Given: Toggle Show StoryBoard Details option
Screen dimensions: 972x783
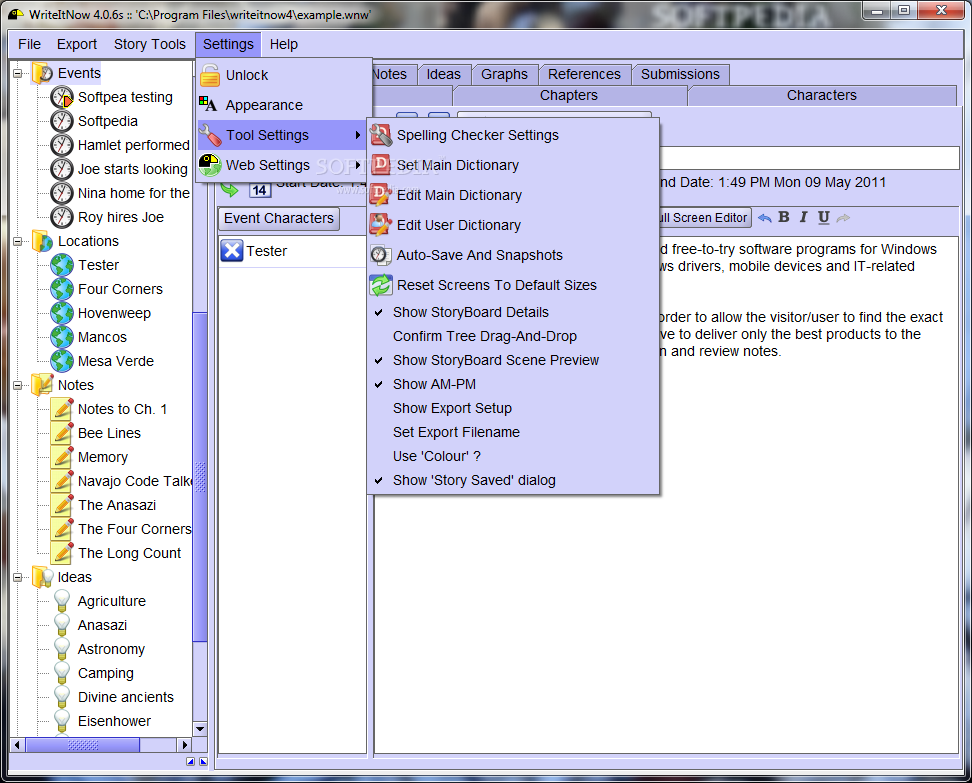Looking at the screenshot, I should coord(513,312).
